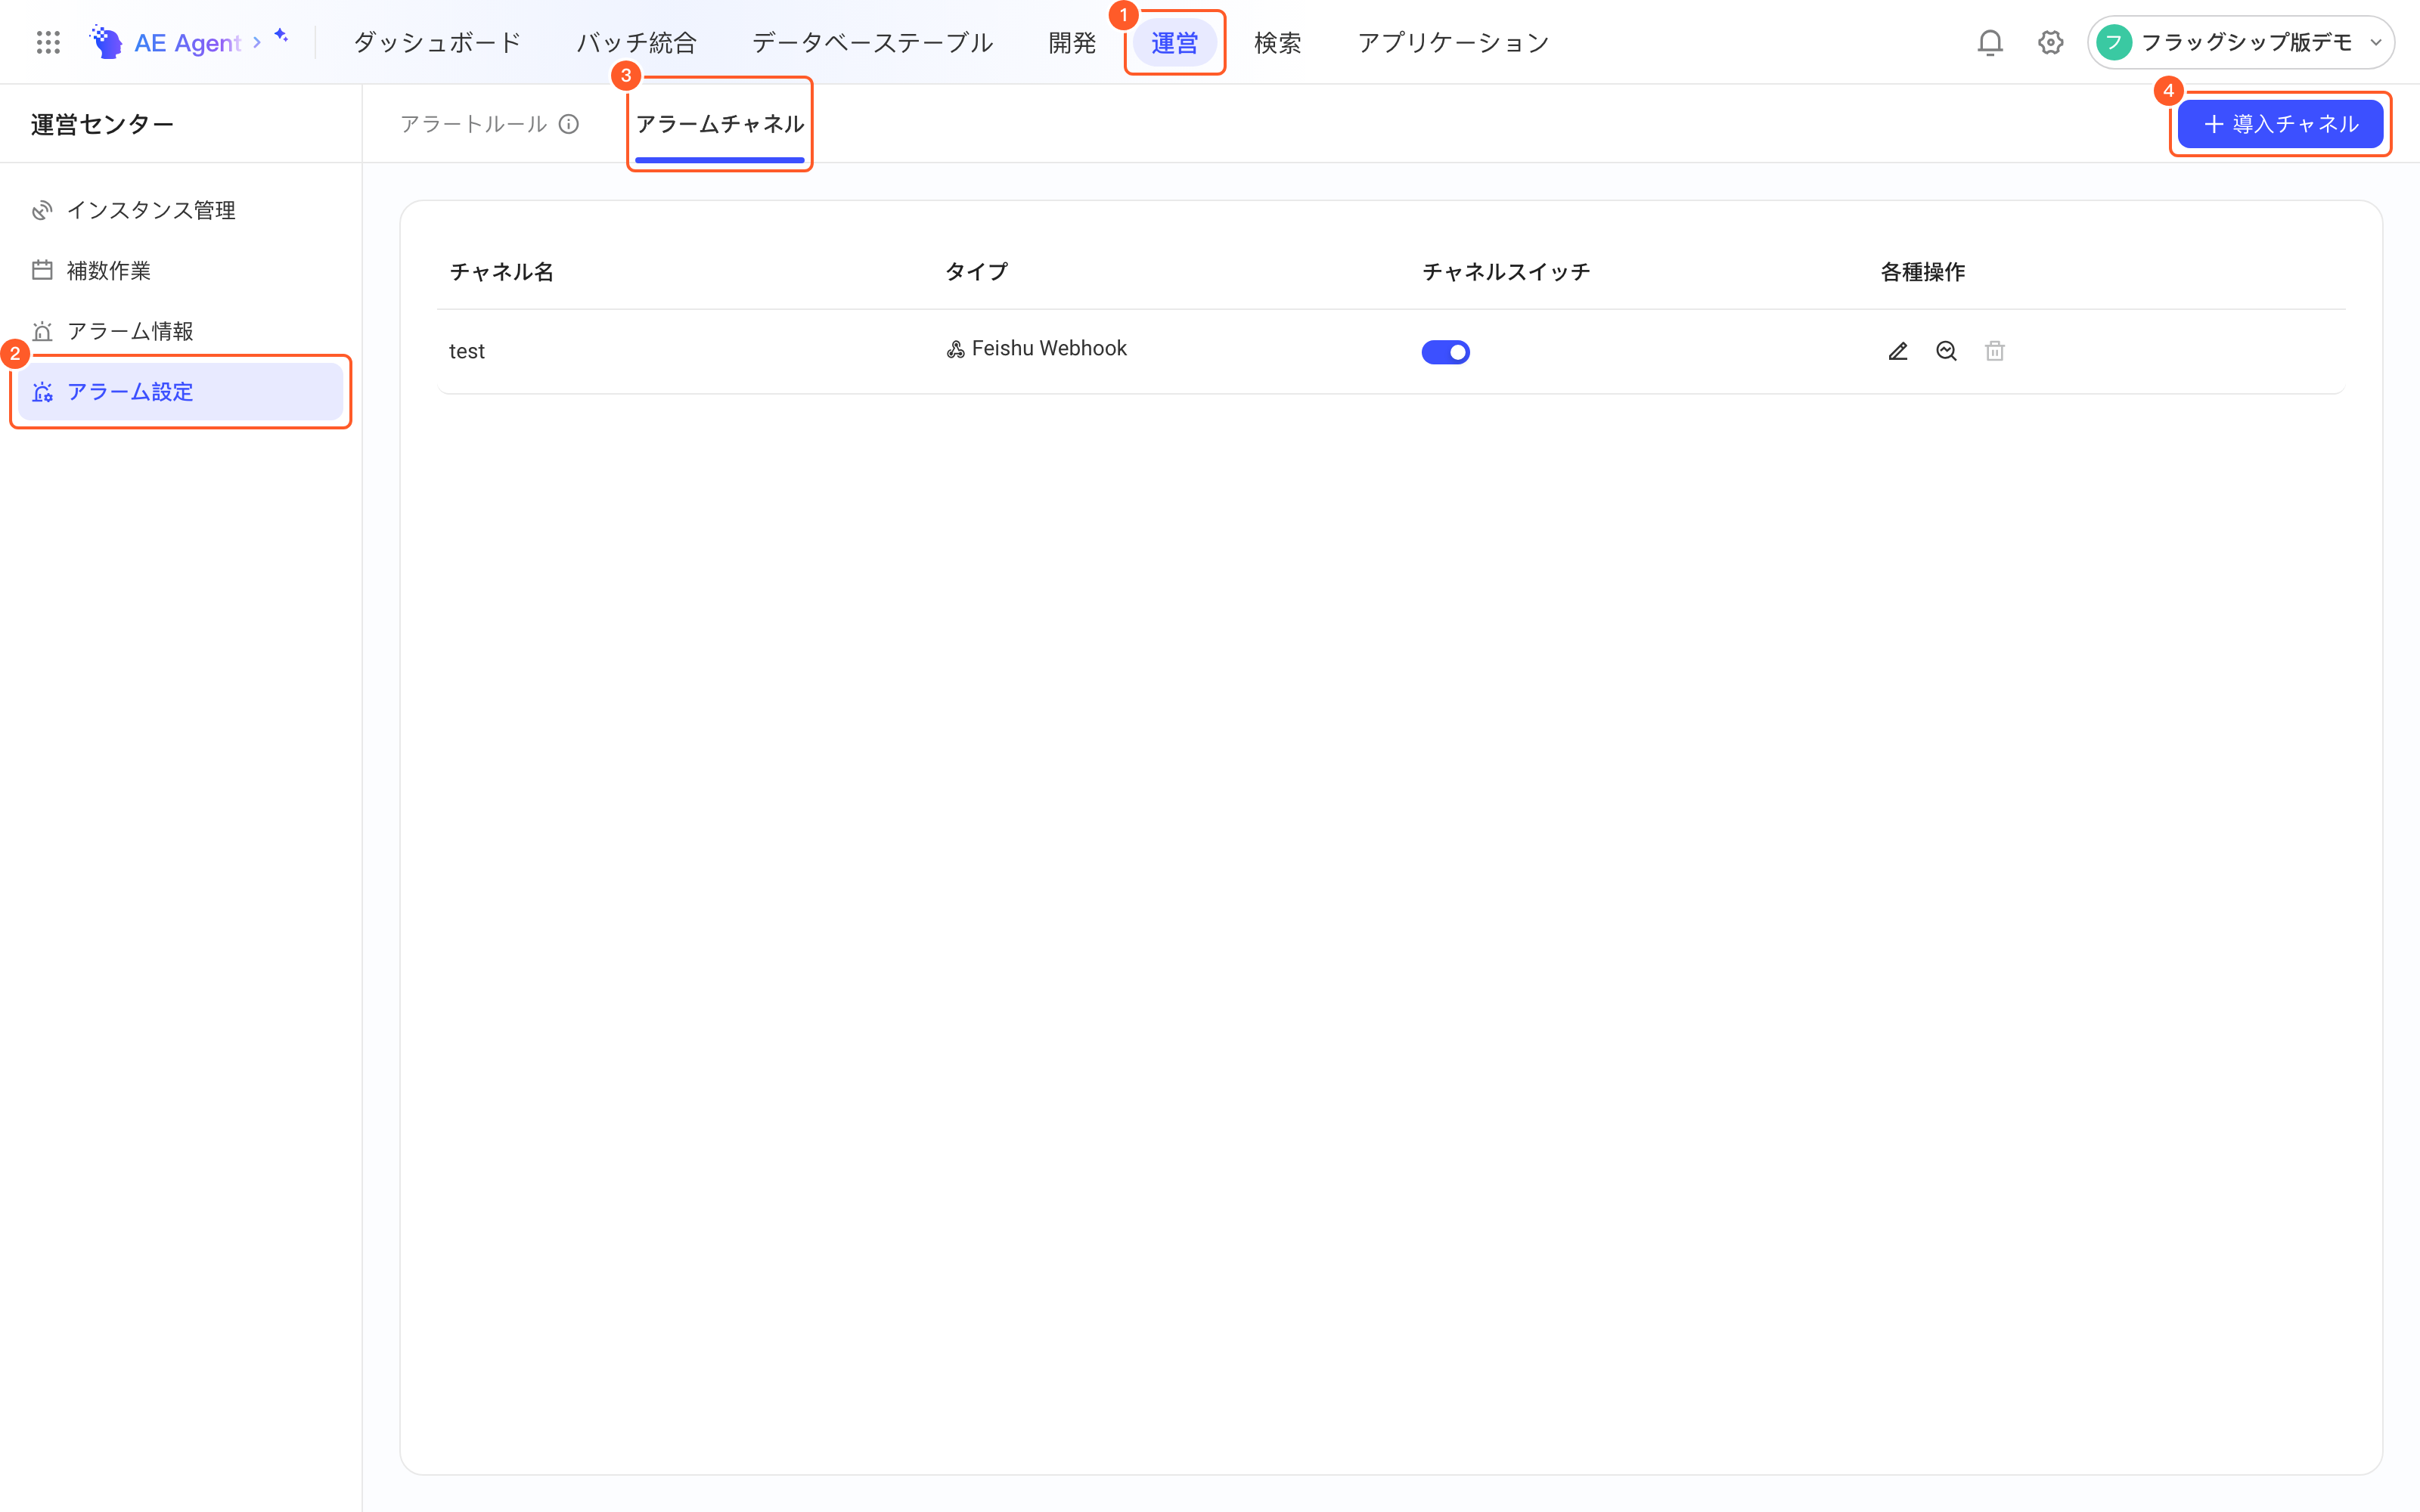Click the 運営センター heading
This screenshot has width=2420, height=1512.
point(102,124)
